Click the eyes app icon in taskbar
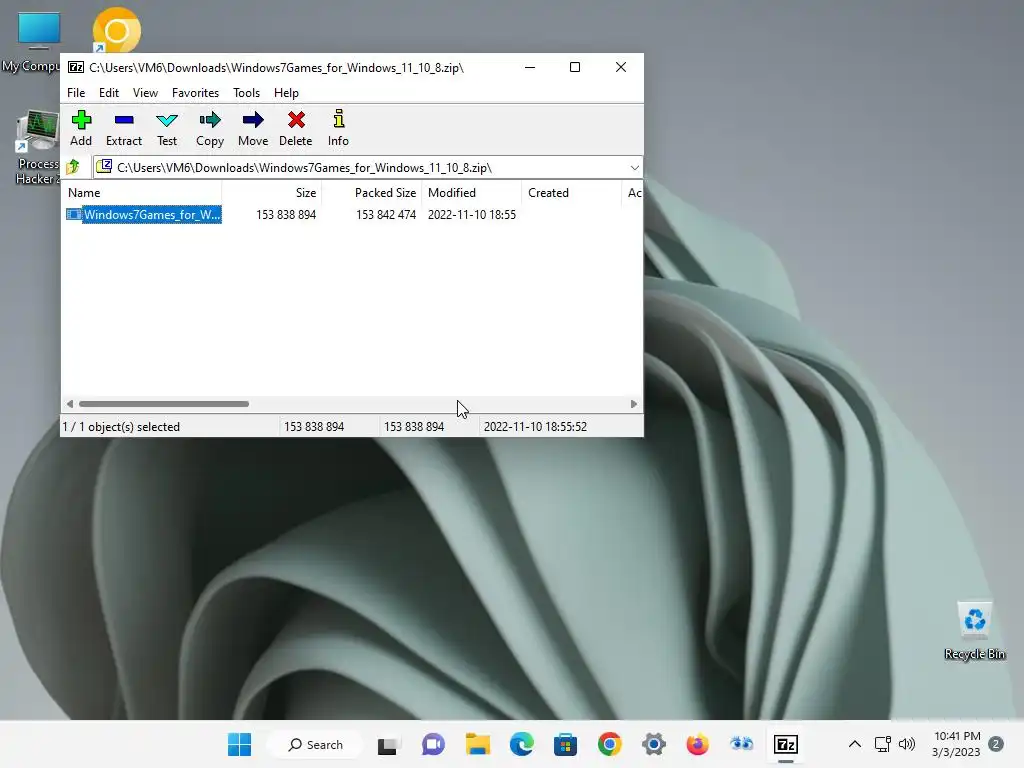Viewport: 1024px width, 768px height. click(742, 744)
